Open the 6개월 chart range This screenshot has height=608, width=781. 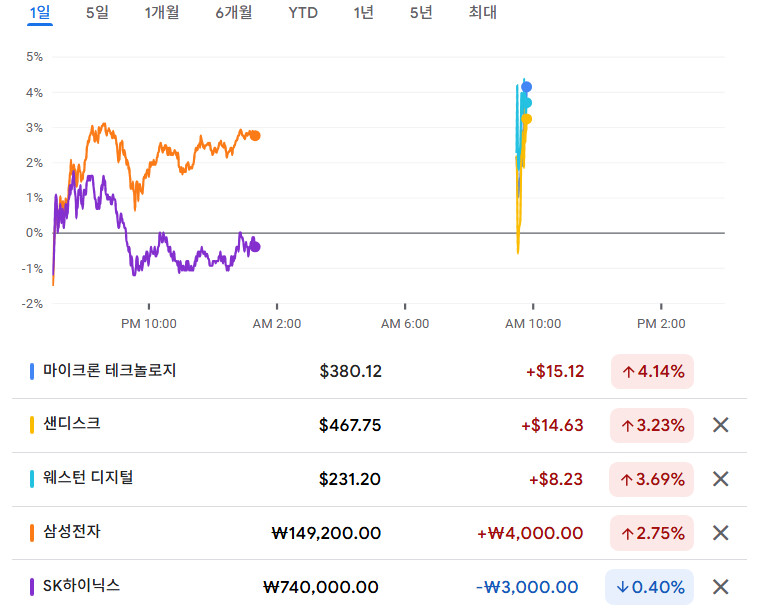[233, 13]
